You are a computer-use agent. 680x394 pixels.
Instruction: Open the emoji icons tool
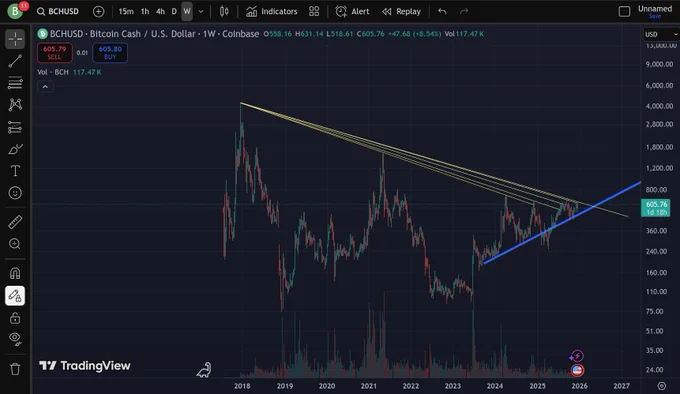(15, 193)
